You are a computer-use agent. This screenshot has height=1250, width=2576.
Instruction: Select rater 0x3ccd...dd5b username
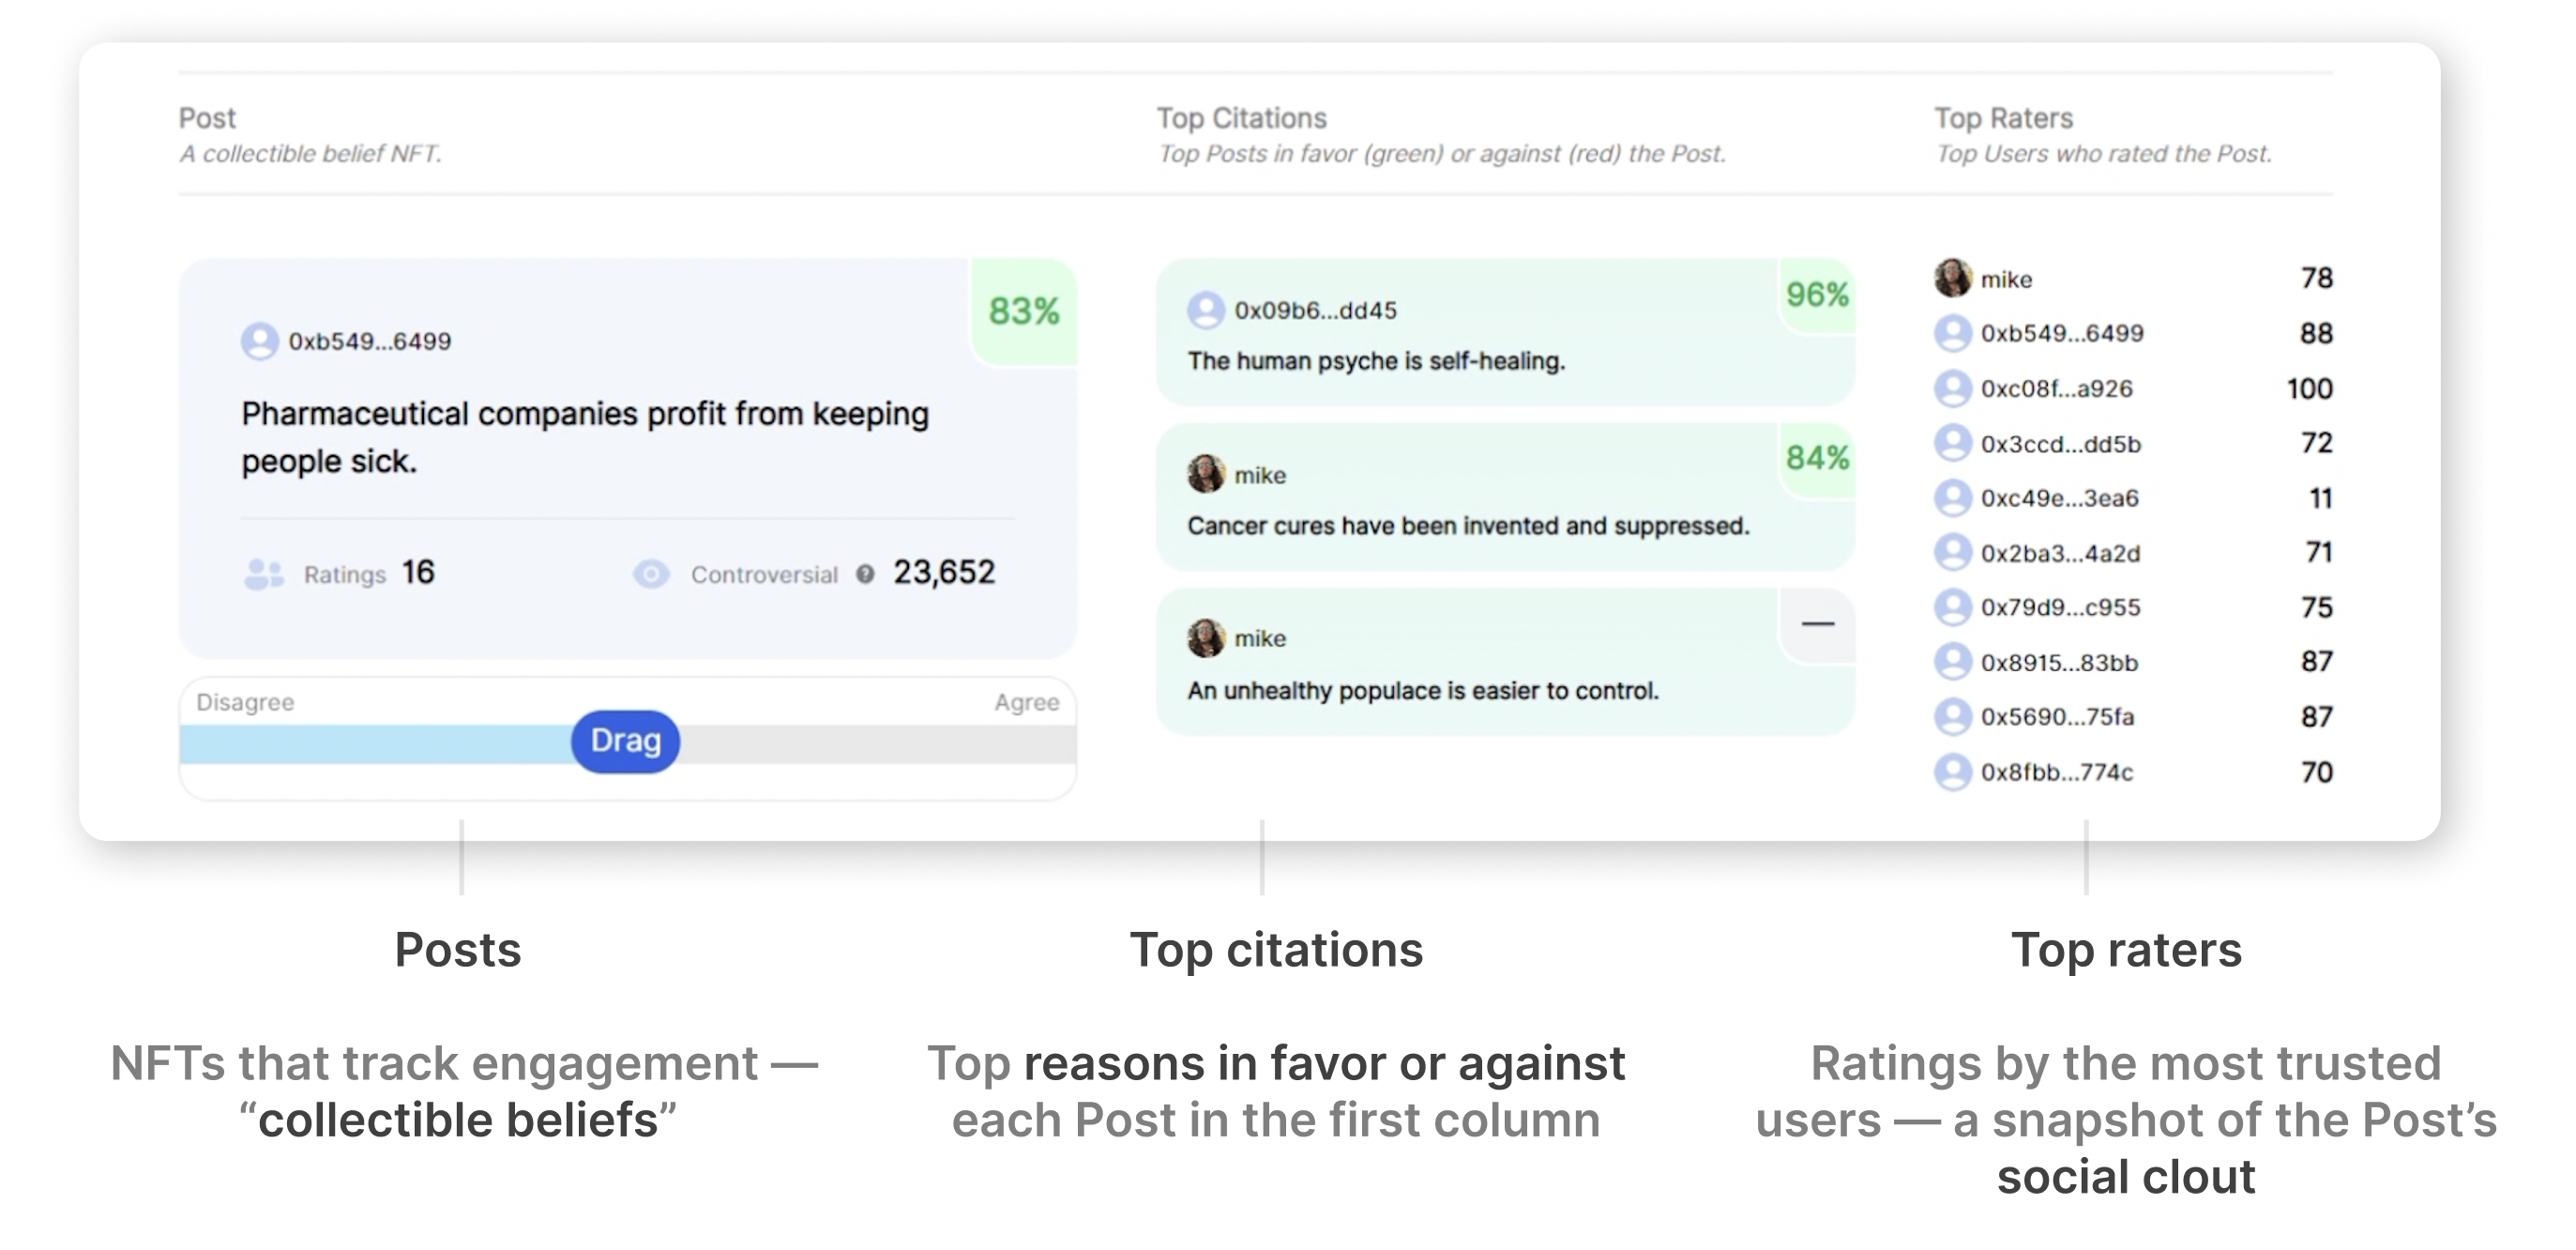pos(2061,444)
